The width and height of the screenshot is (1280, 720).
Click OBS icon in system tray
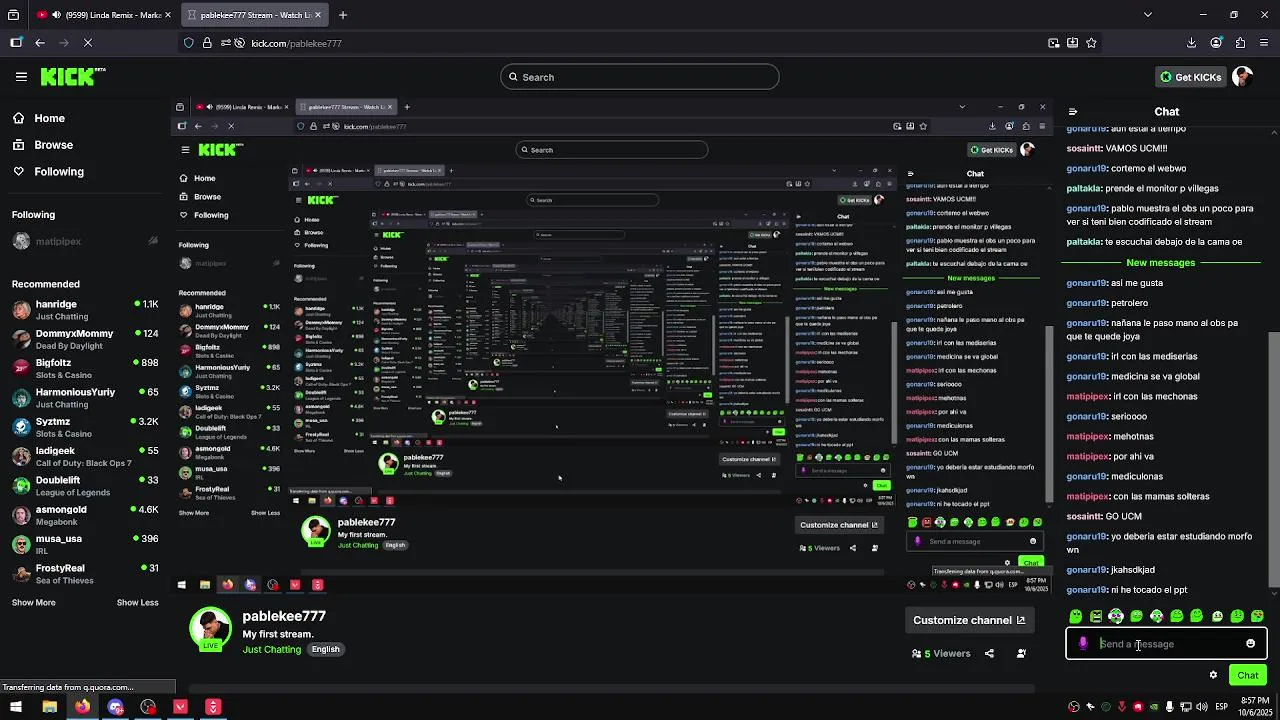(1074, 707)
